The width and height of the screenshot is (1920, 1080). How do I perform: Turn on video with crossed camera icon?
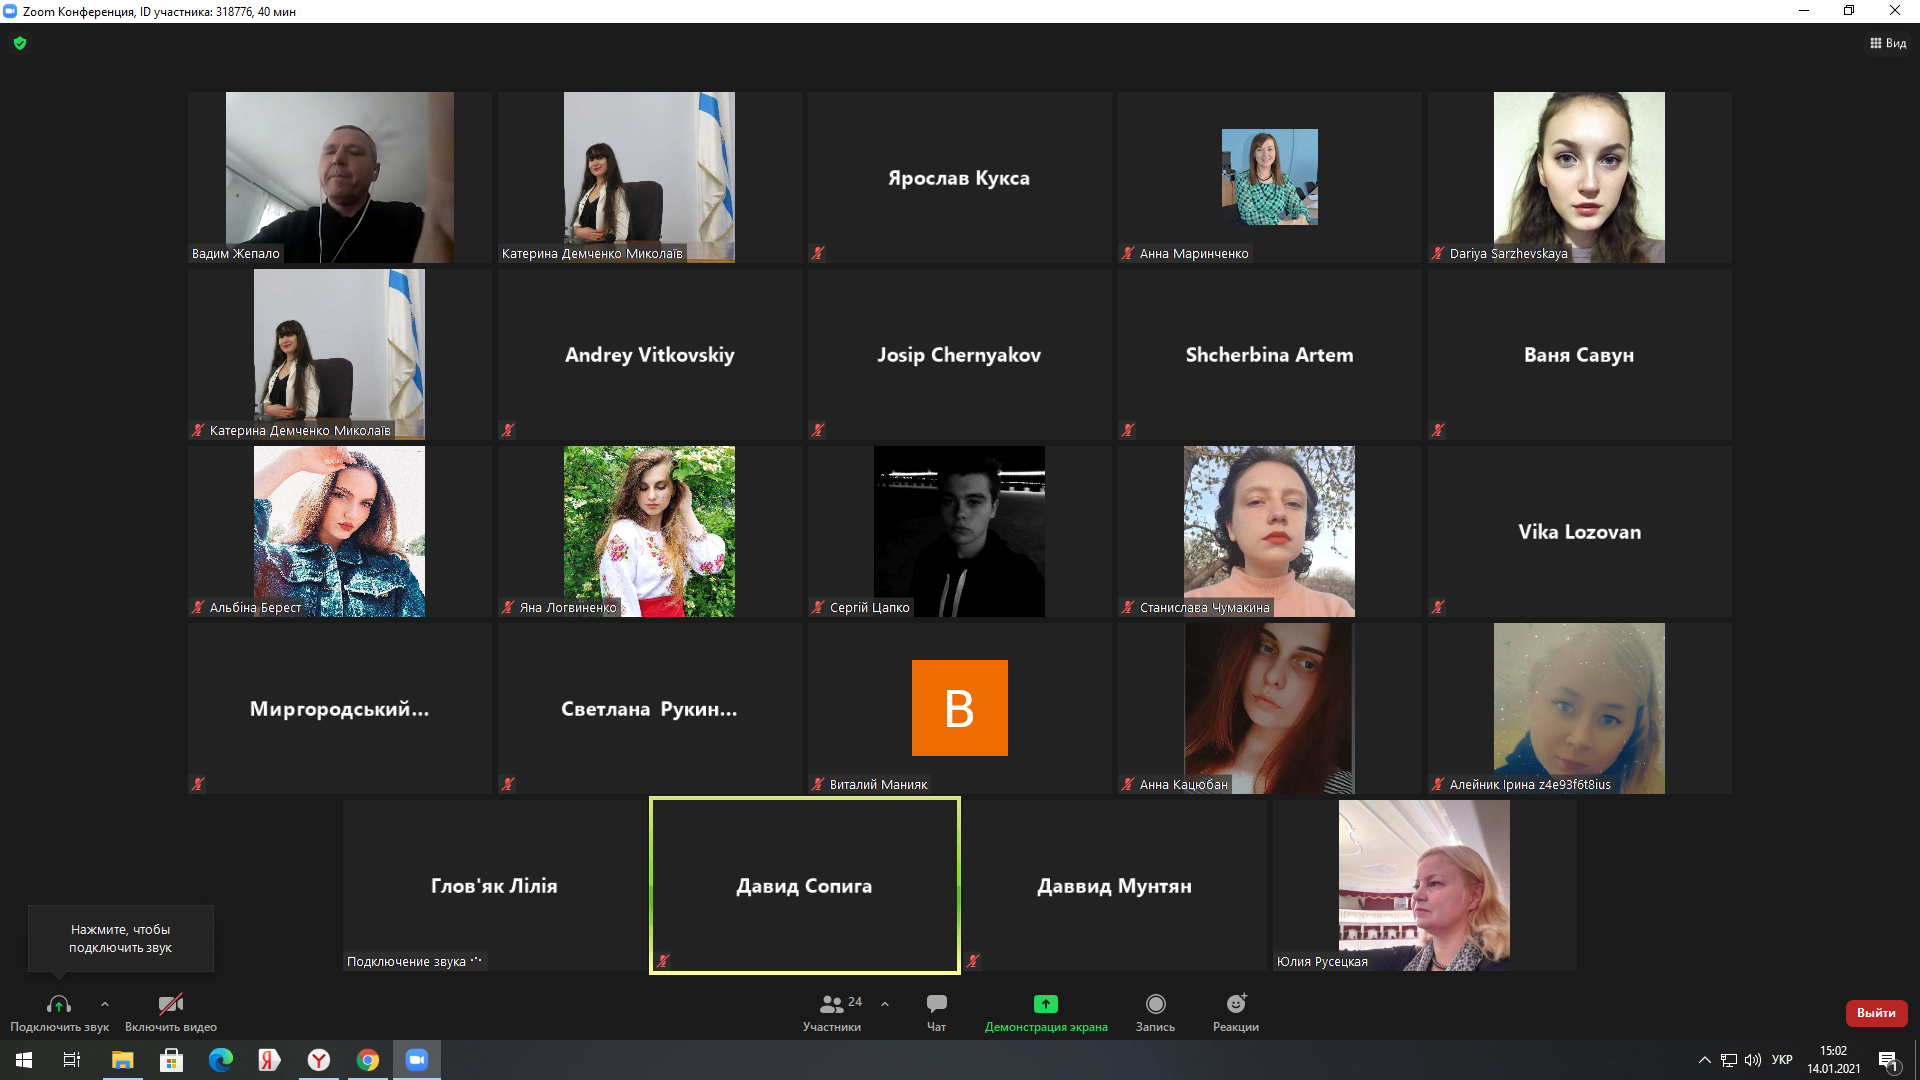coord(171,1004)
